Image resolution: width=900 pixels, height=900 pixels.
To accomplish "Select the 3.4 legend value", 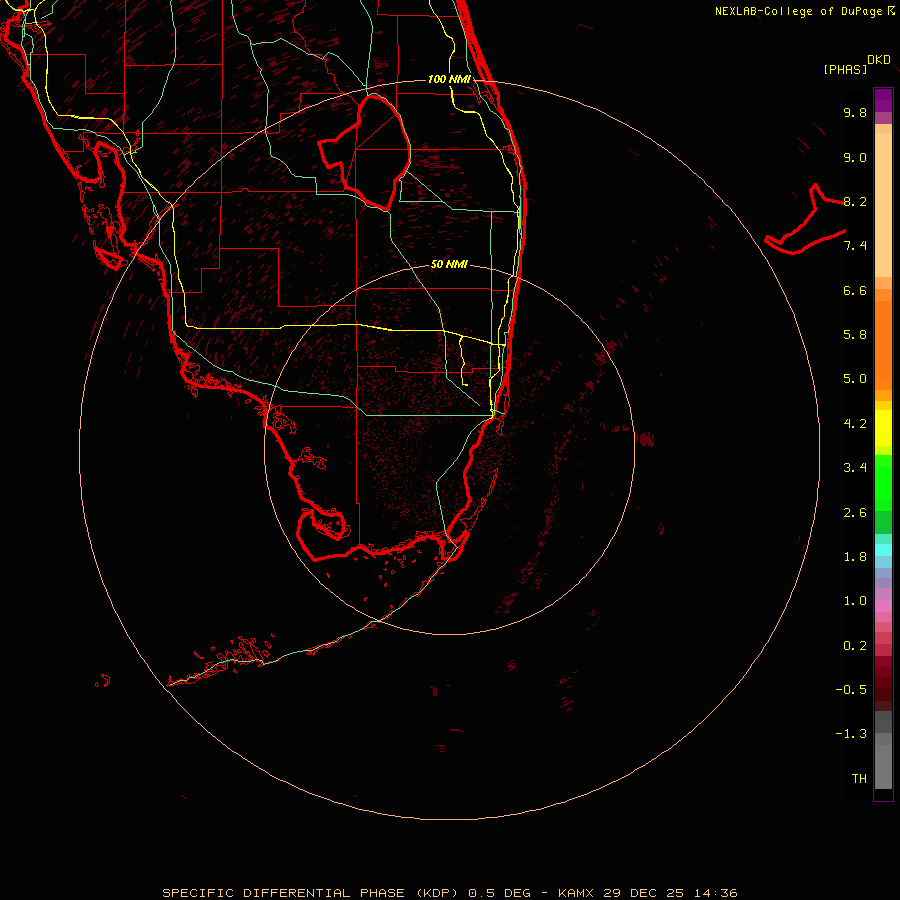I will point(855,468).
